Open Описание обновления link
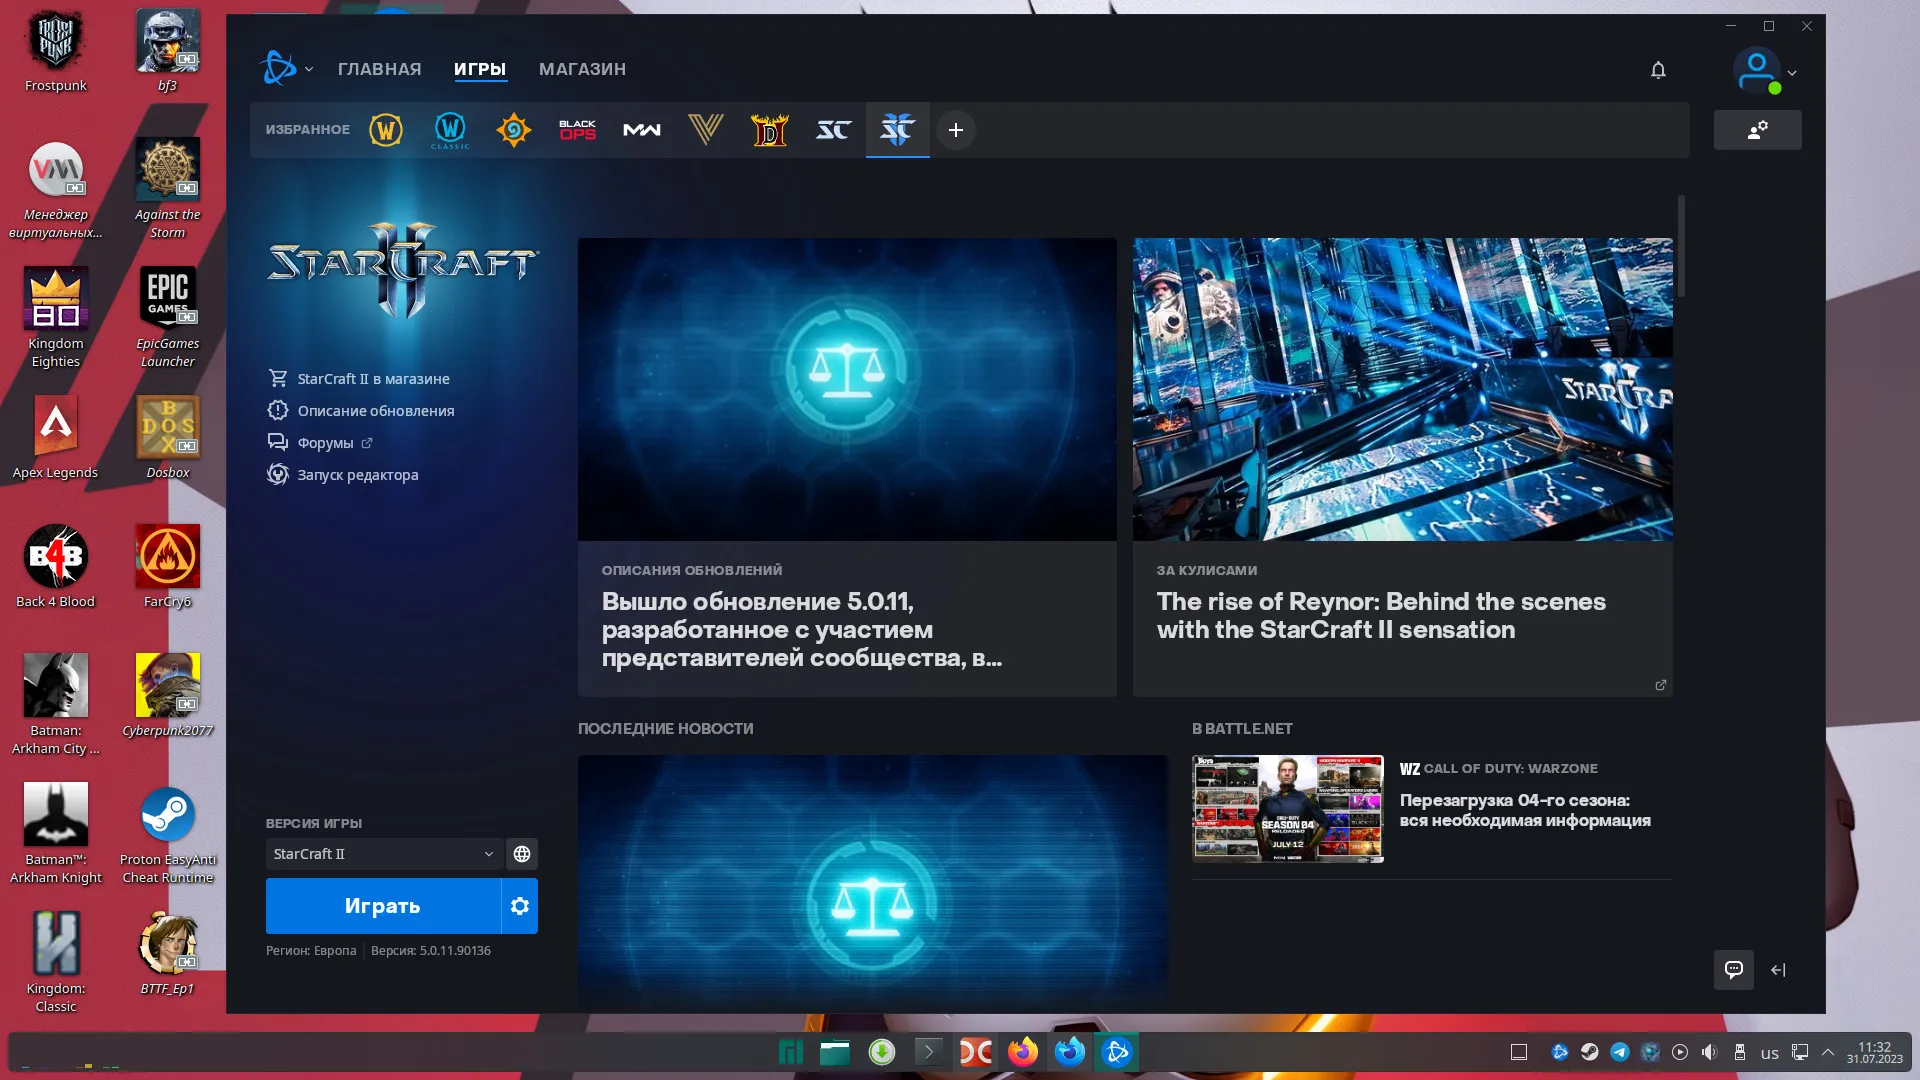 point(361,411)
